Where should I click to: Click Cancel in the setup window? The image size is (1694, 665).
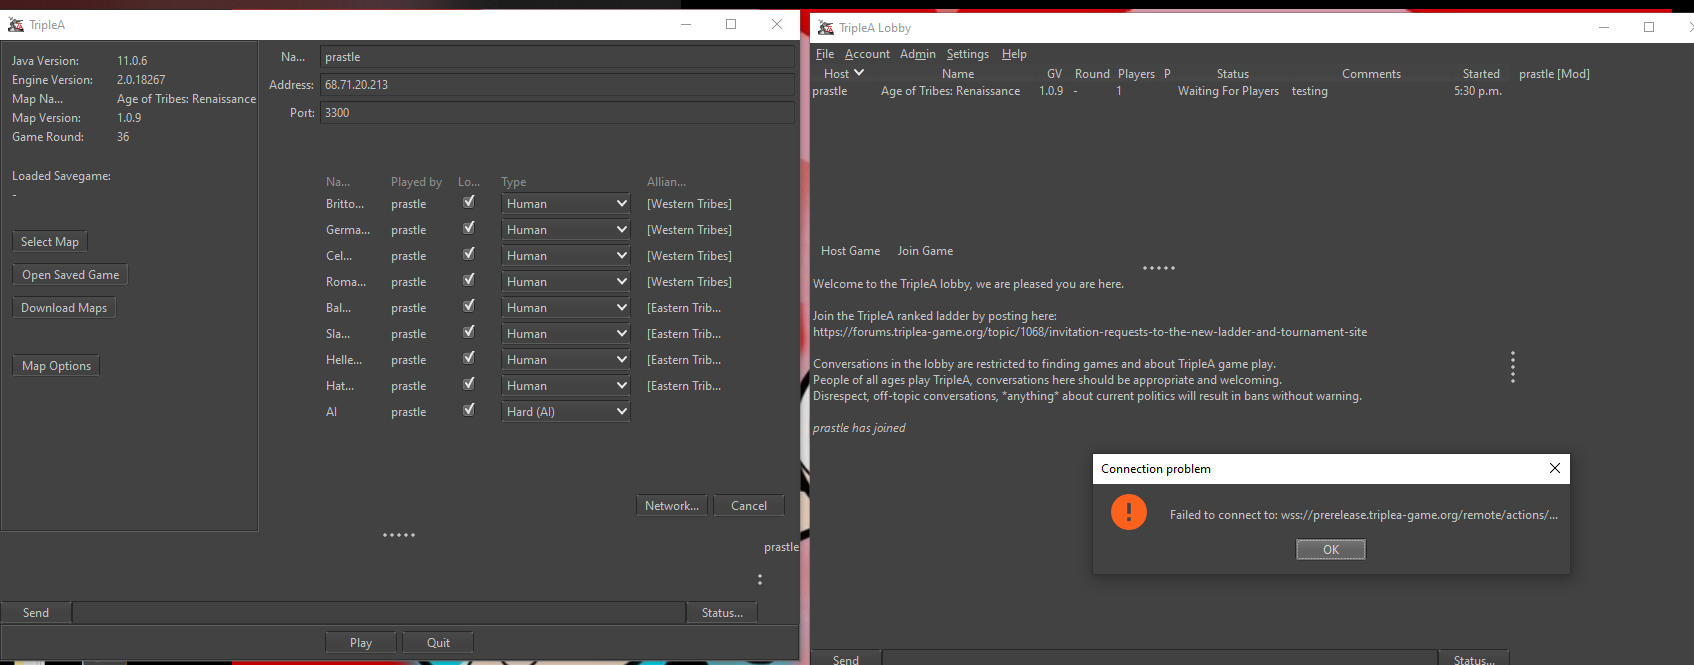[749, 506]
